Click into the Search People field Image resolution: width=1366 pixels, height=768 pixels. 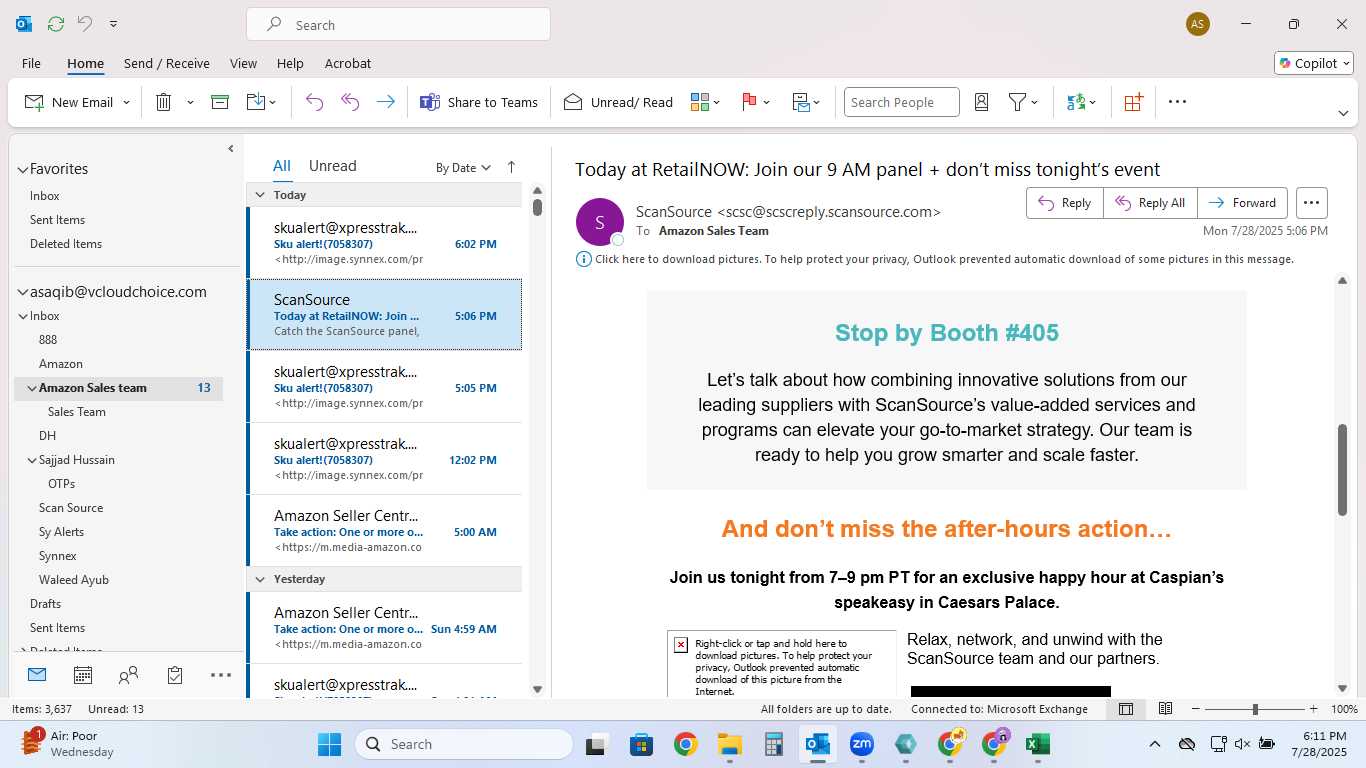pyautogui.click(x=901, y=102)
